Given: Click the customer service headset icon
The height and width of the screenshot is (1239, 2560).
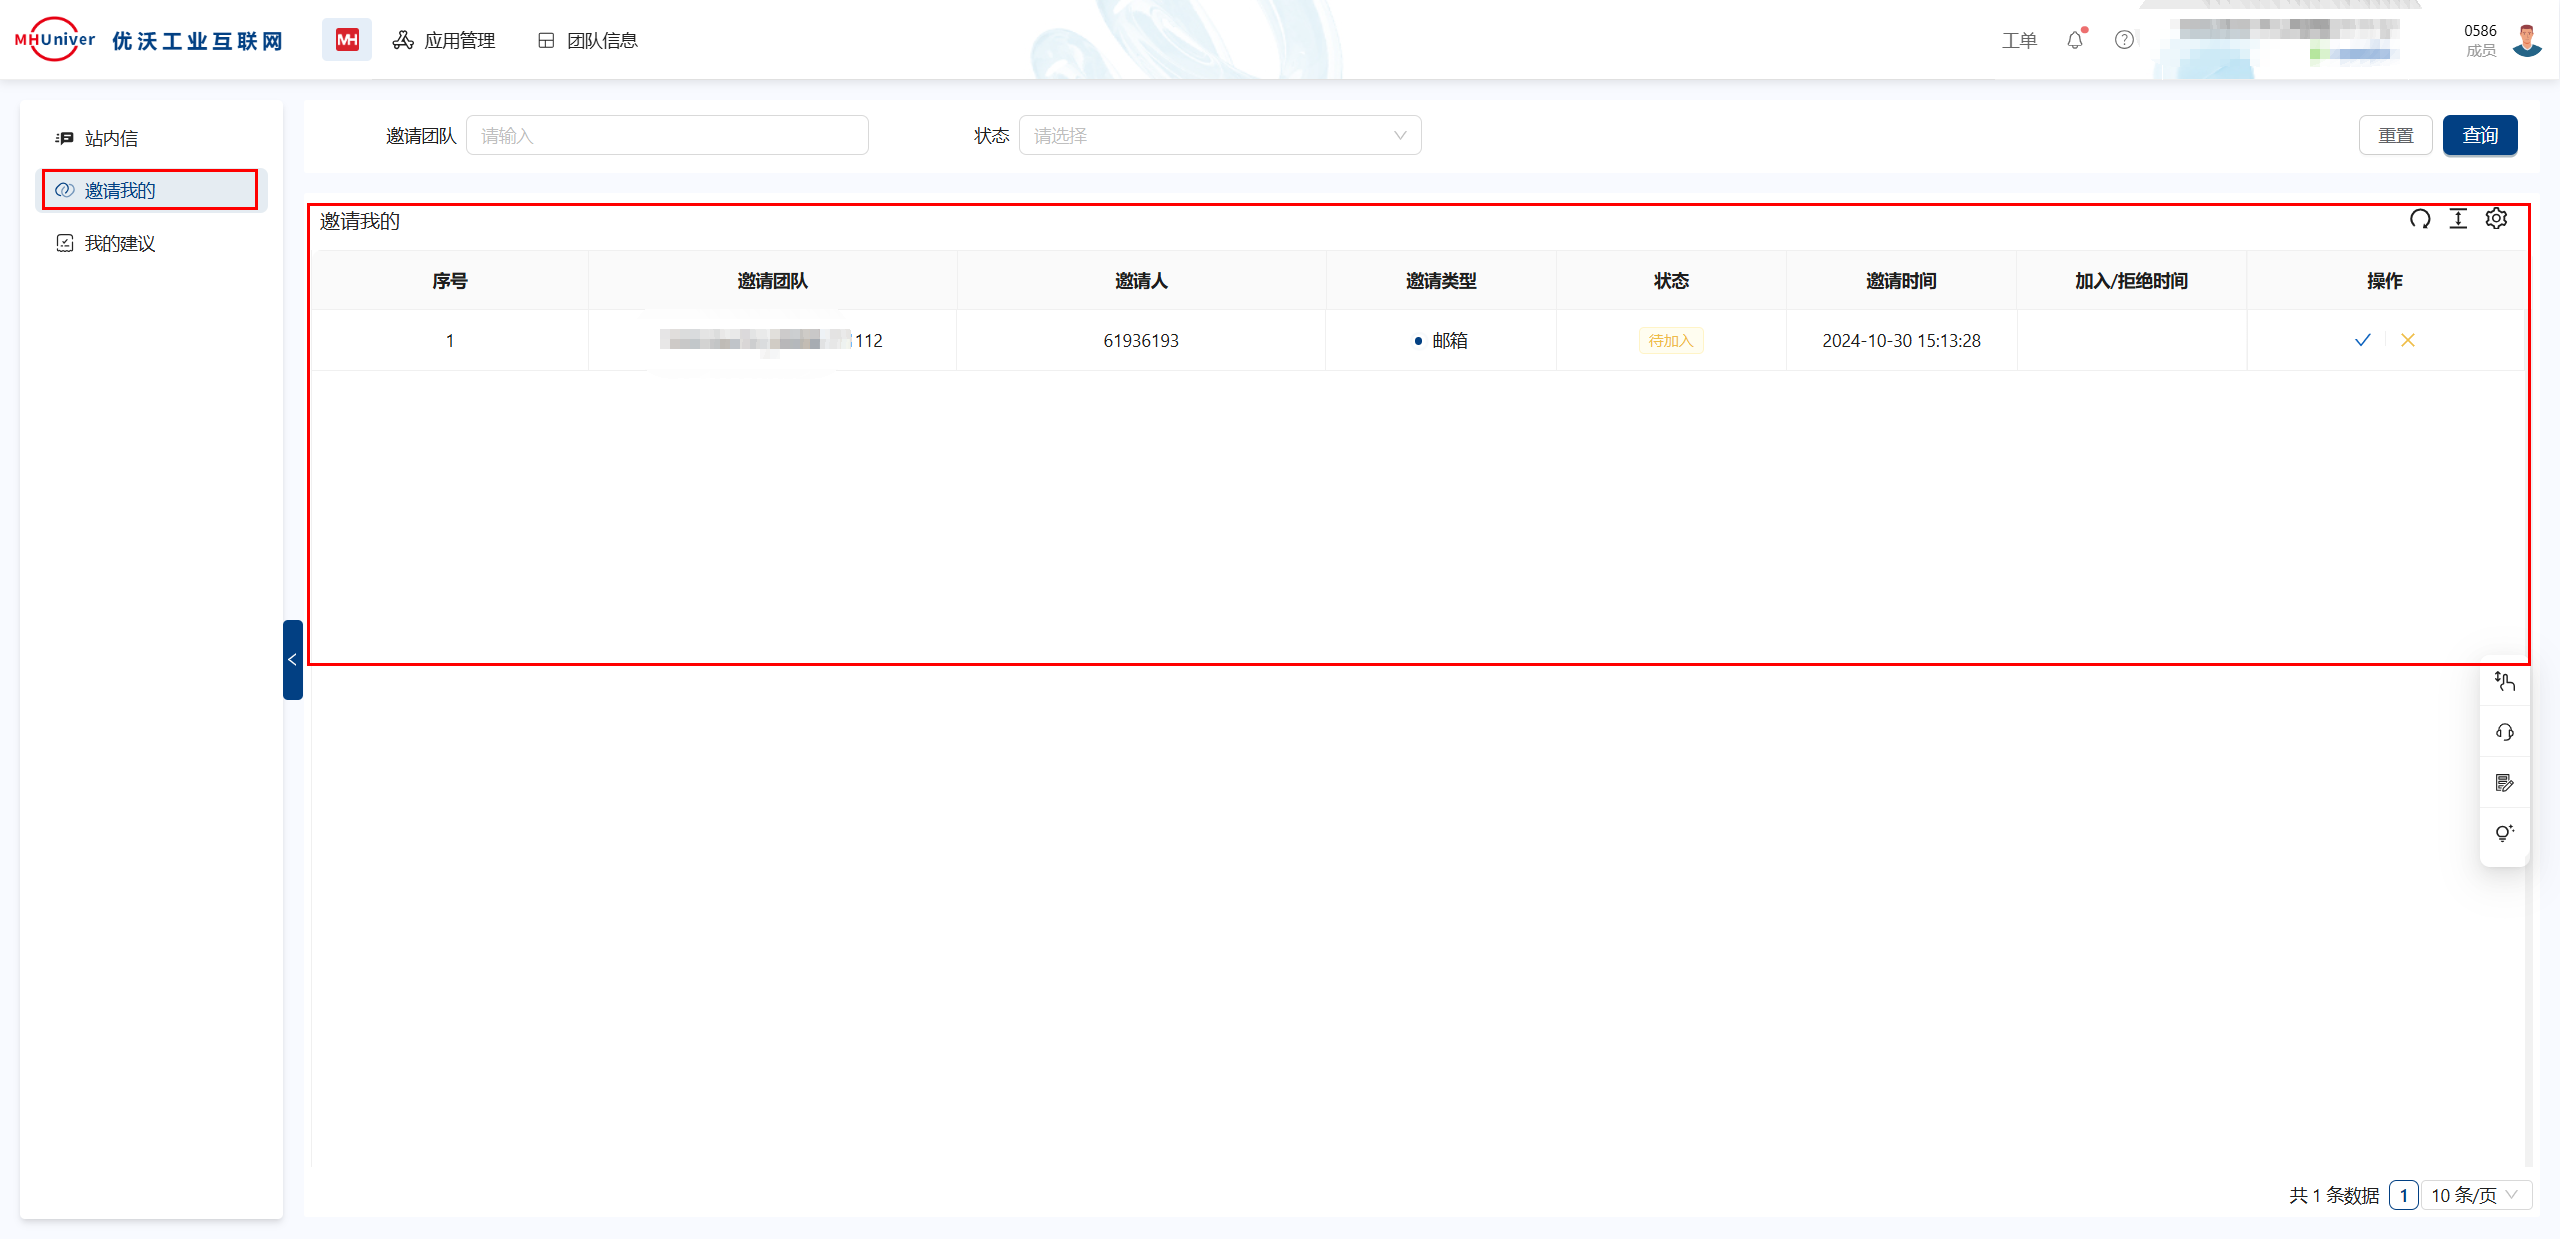Looking at the screenshot, I should 2505,732.
